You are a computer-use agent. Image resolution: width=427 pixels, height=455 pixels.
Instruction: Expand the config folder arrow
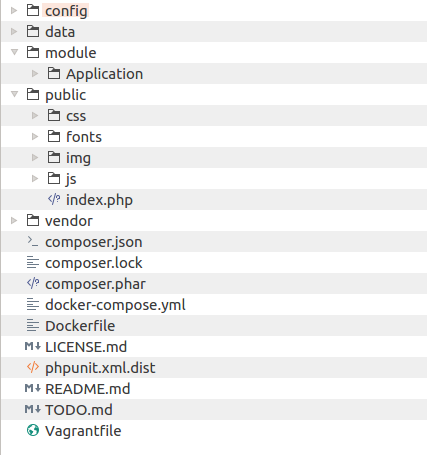(x=14, y=11)
